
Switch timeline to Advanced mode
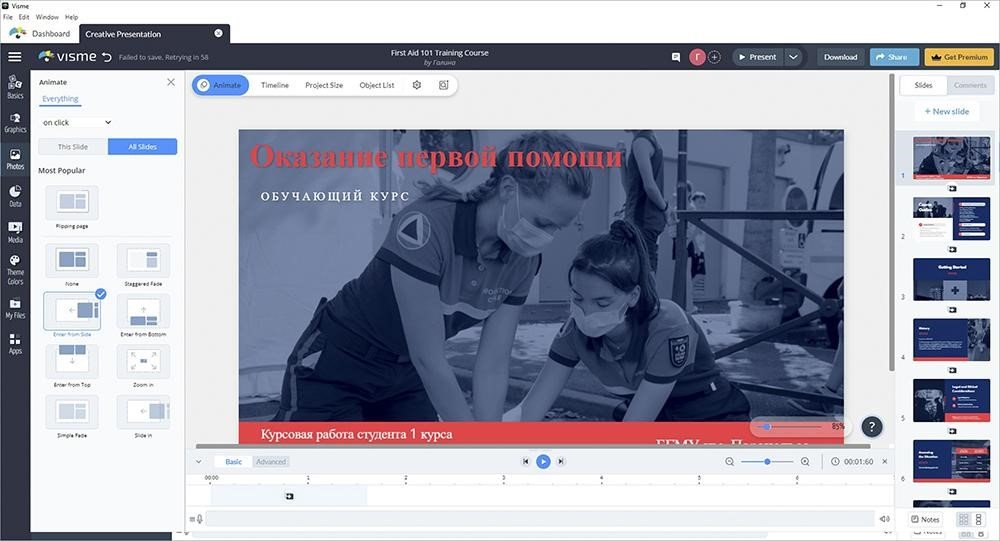point(271,462)
